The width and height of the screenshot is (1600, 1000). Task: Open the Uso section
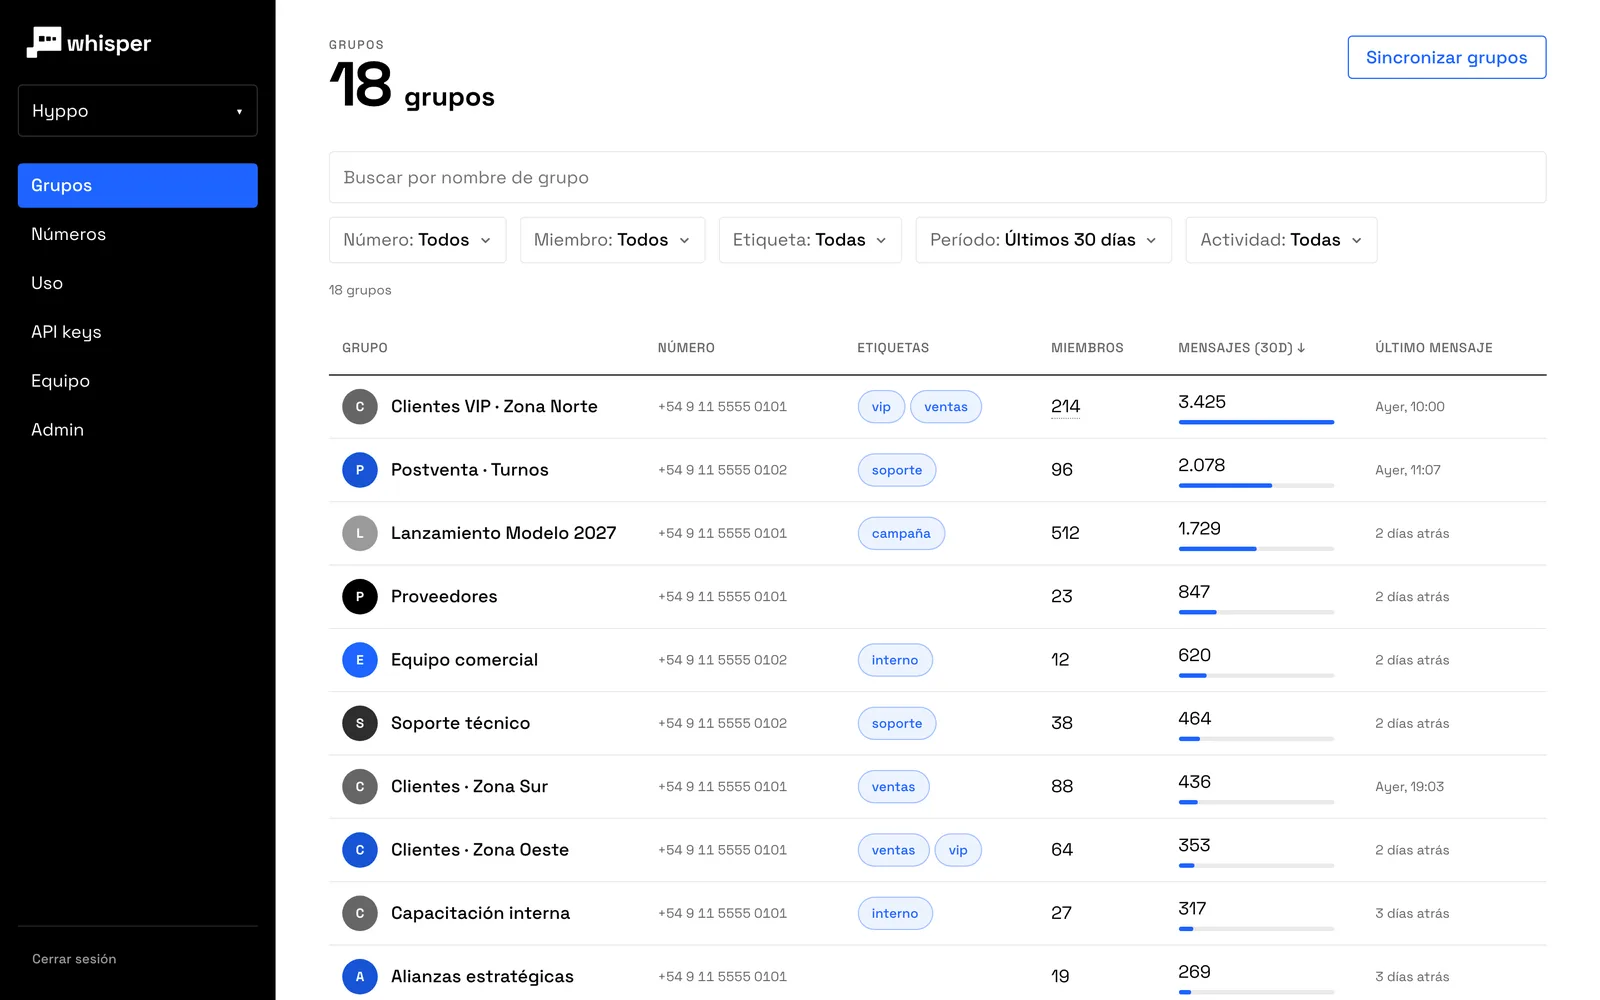tap(138, 283)
